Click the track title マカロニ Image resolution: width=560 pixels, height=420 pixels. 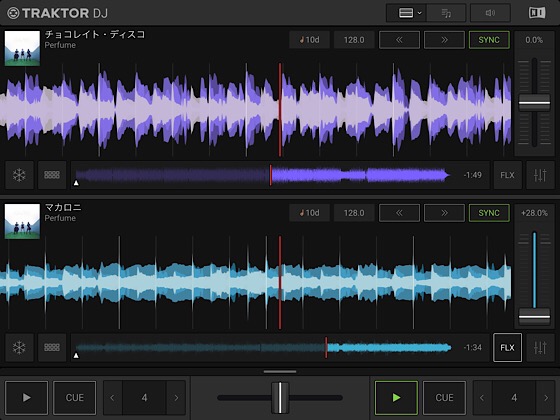(63, 208)
